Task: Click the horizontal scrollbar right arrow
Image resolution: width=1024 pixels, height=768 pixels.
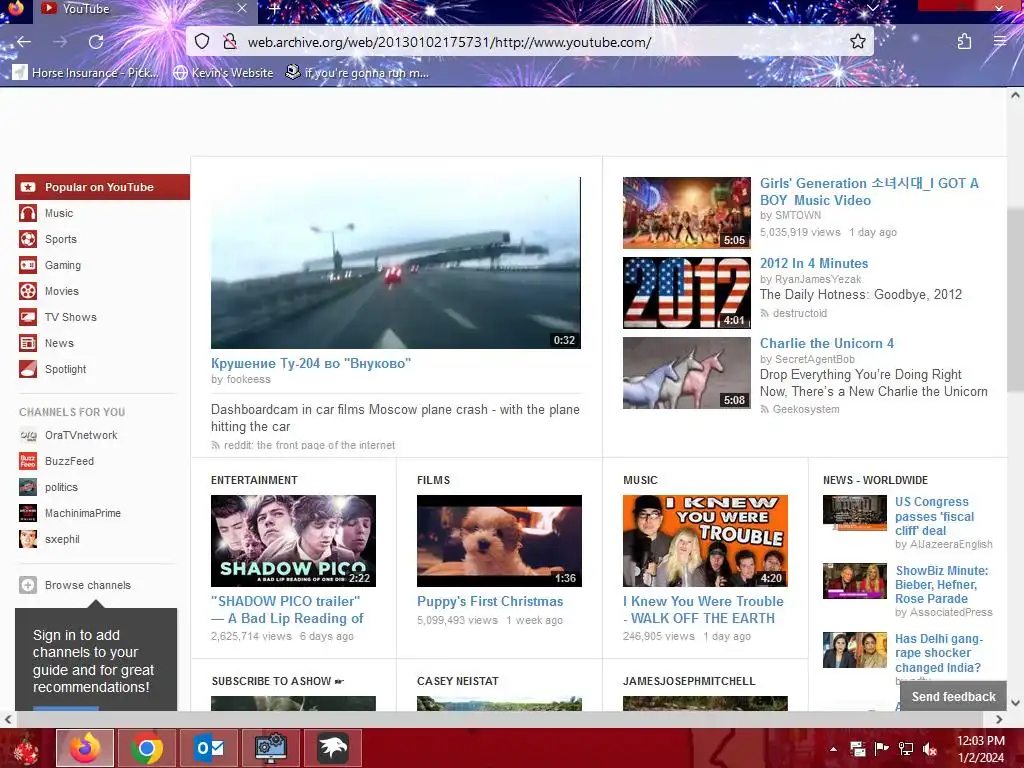Action: 999,720
